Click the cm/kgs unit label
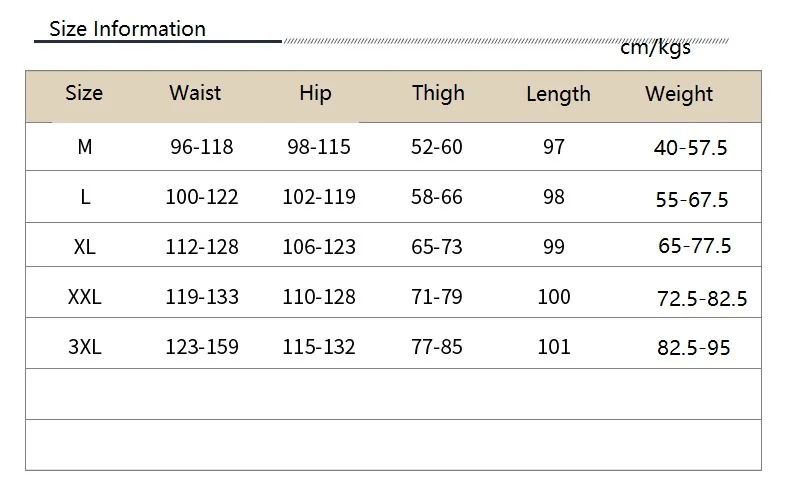 click(655, 48)
